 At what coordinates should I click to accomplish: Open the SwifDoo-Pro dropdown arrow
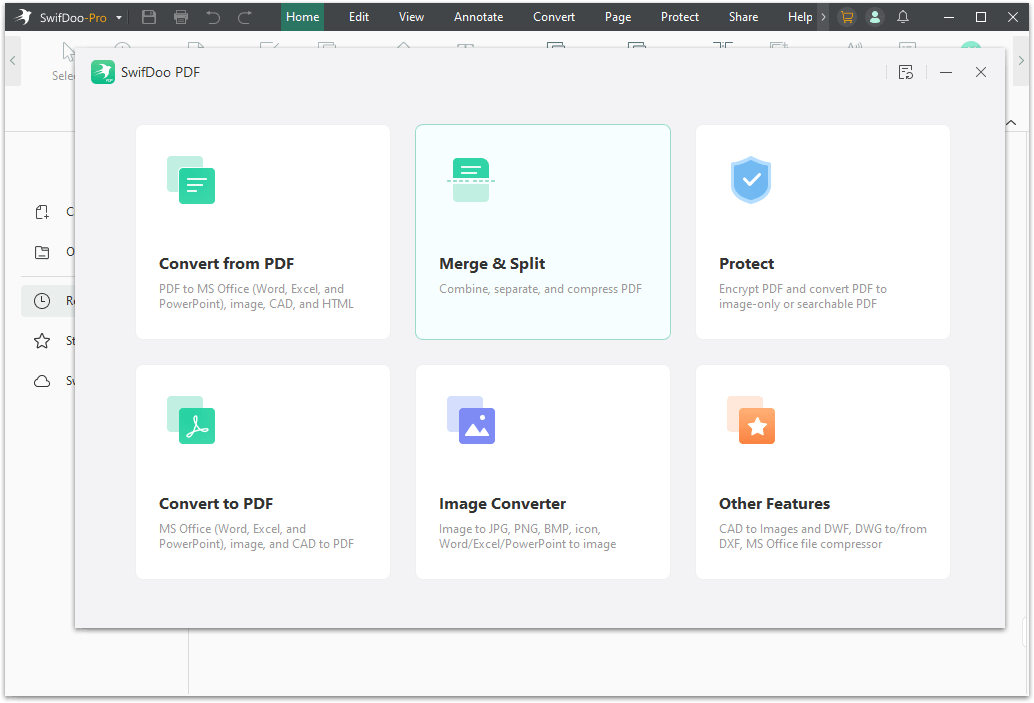(x=117, y=17)
